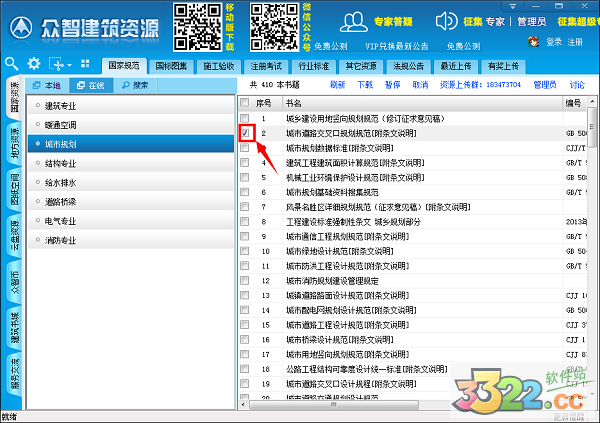Uncheck the box for 城市道路交叉口规划规范

pos(245,133)
